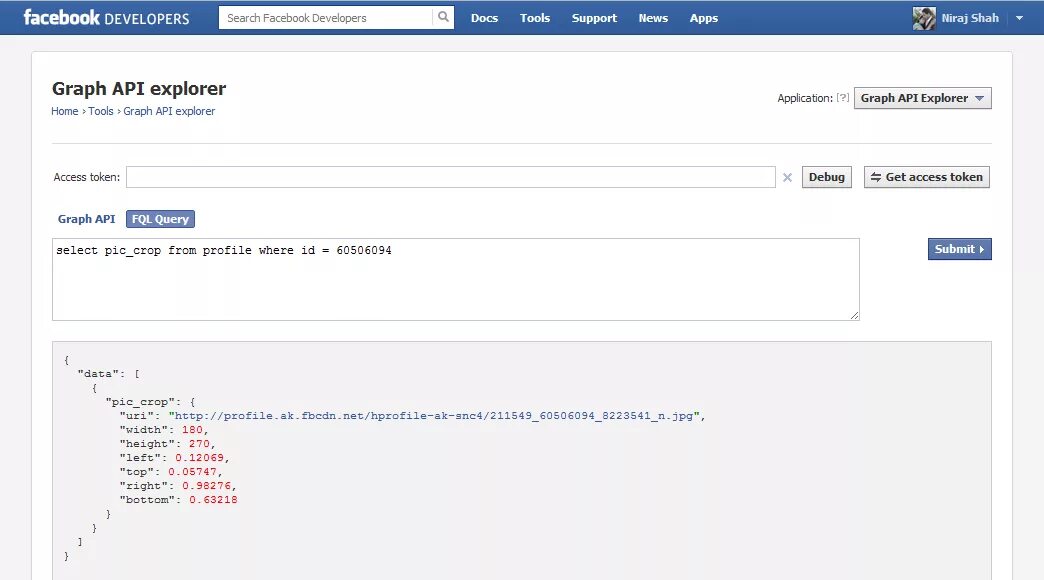Click the Niraj Shah username
1044x580 pixels.
coord(970,18)
